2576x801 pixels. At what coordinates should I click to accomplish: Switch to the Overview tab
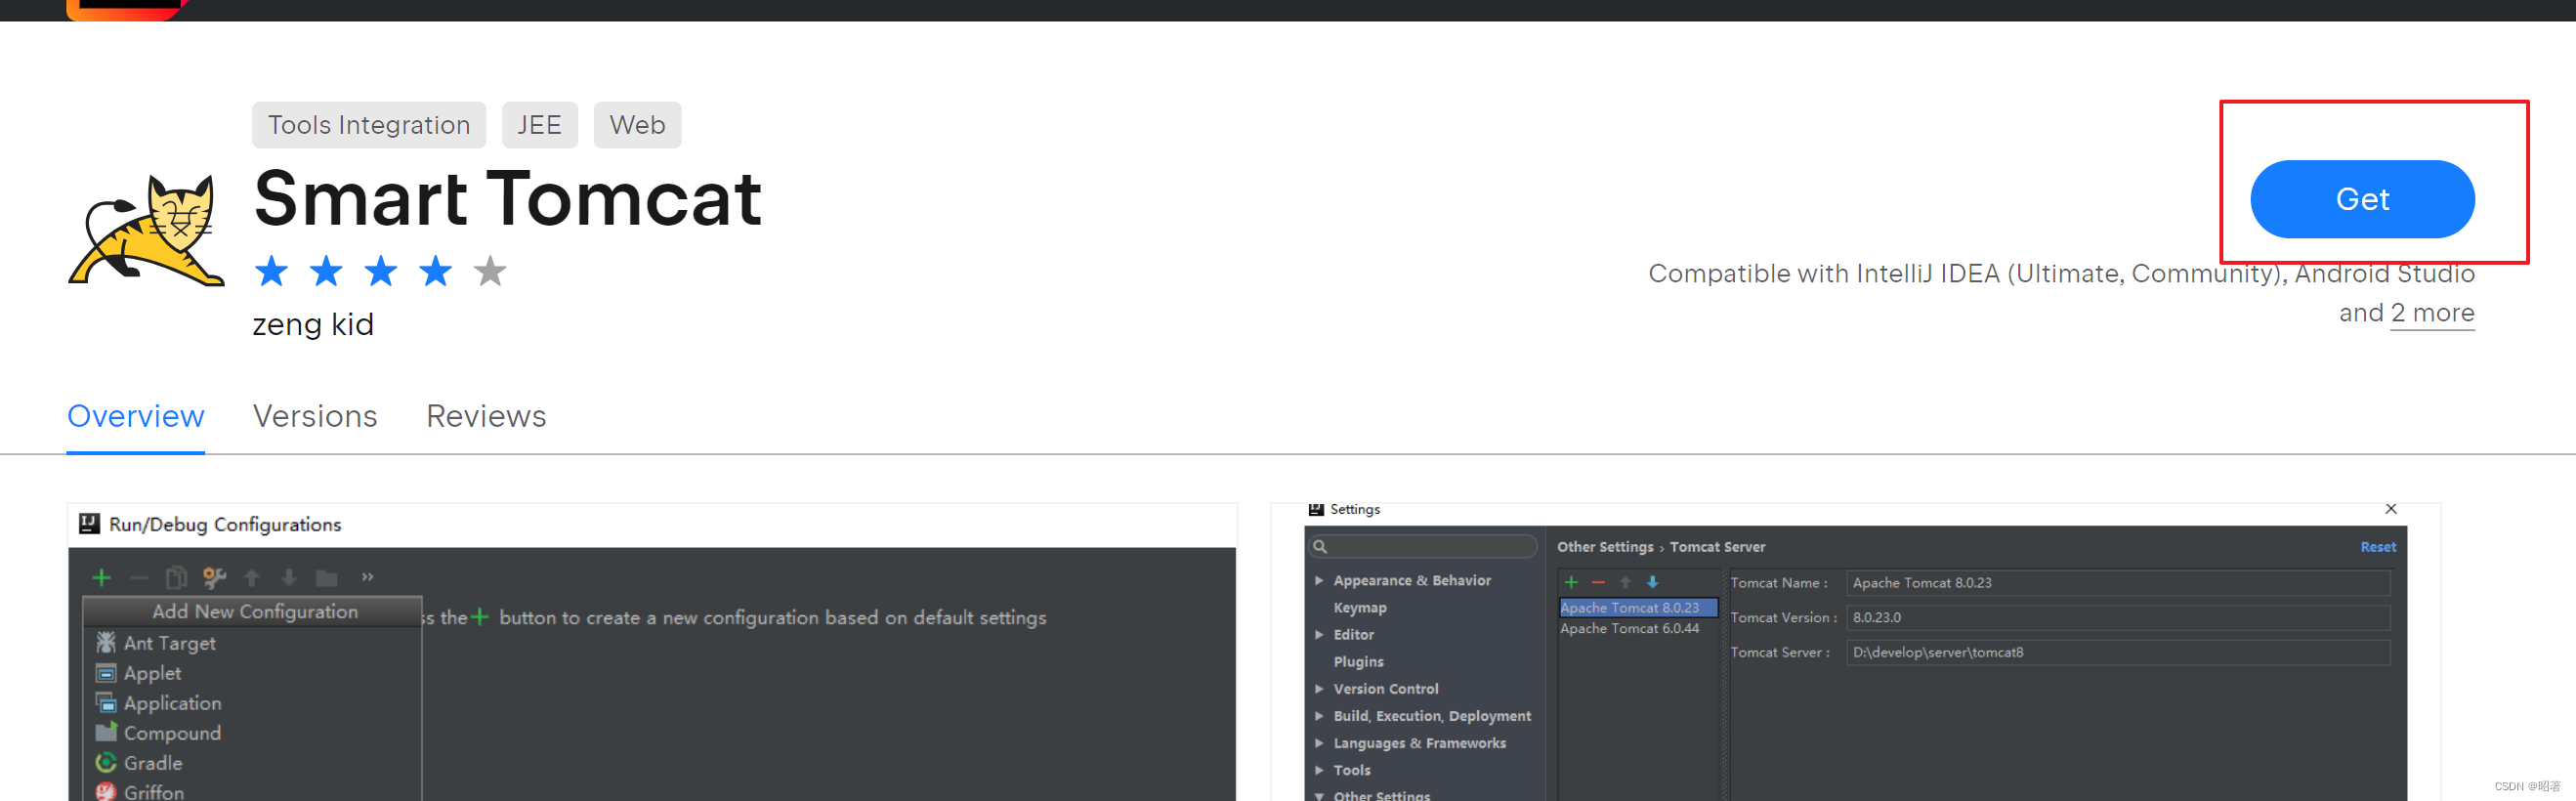click(136, 416)
